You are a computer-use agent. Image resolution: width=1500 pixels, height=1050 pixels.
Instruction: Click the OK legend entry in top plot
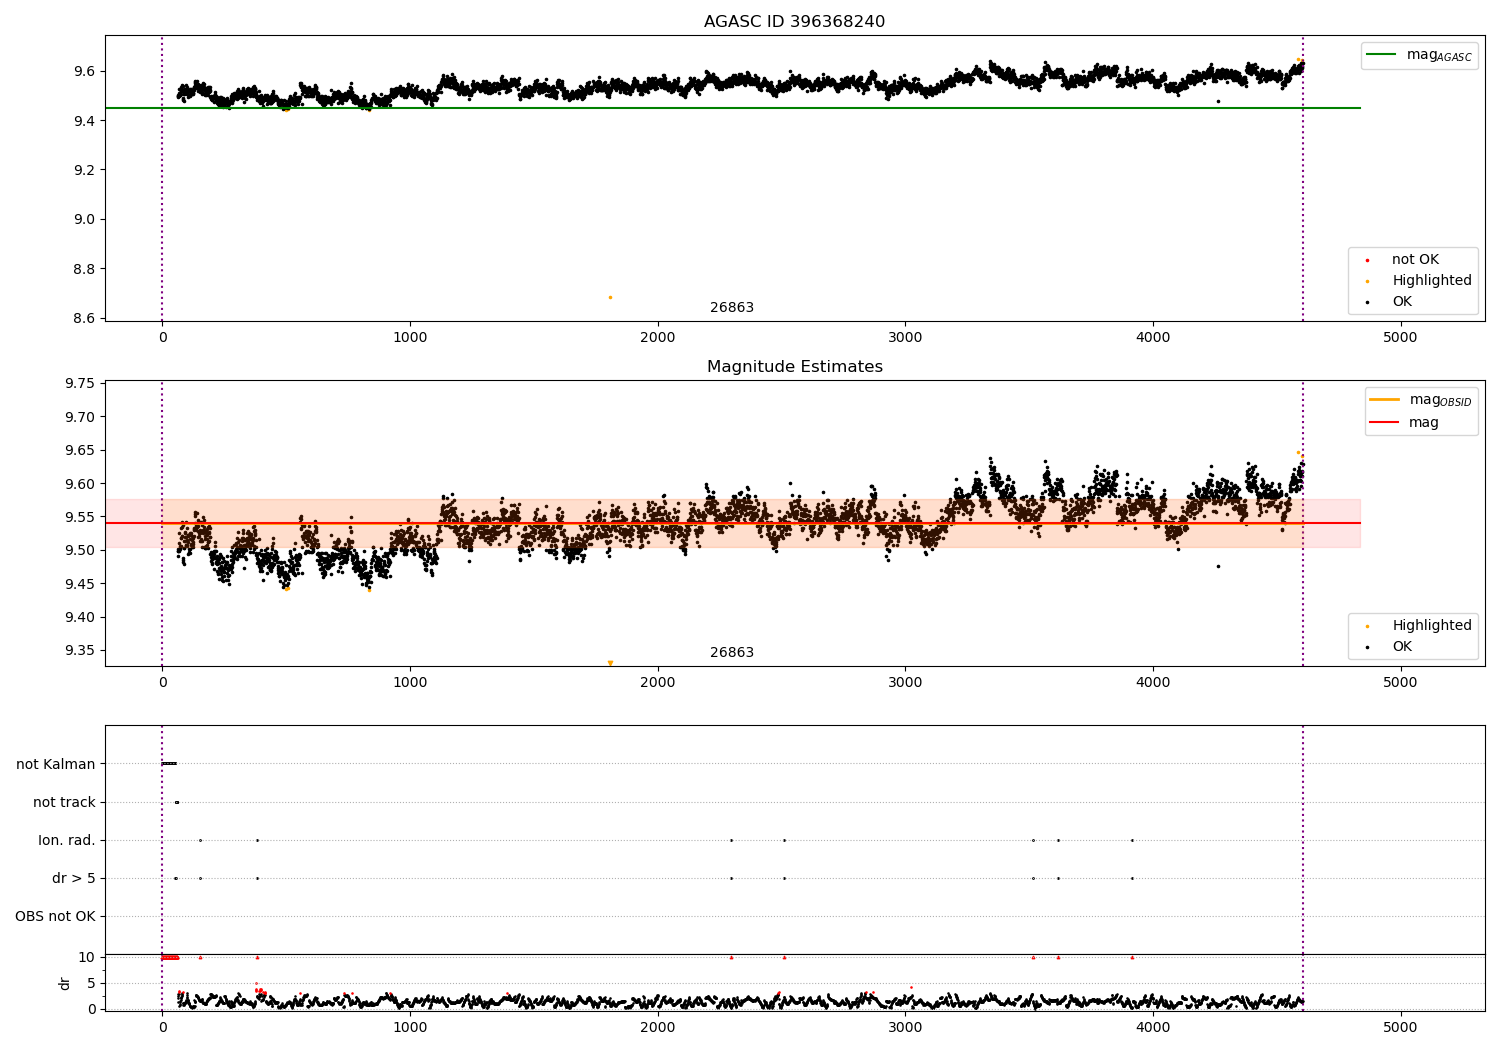point(1389,301)
